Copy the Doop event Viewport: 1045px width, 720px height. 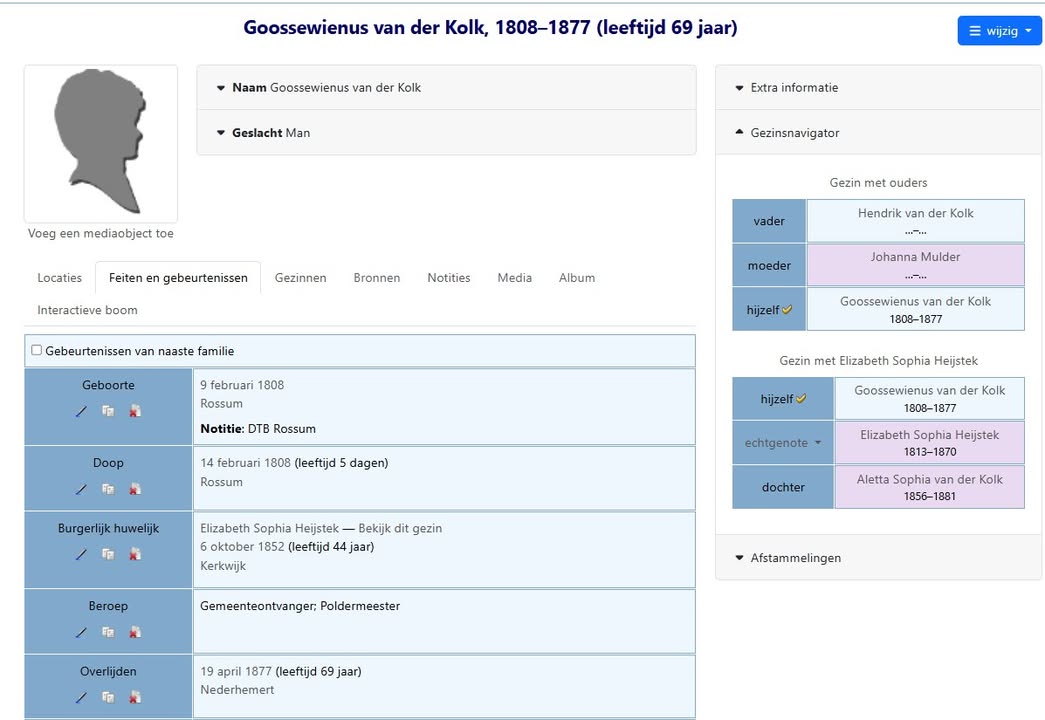(x=108, y=489)
